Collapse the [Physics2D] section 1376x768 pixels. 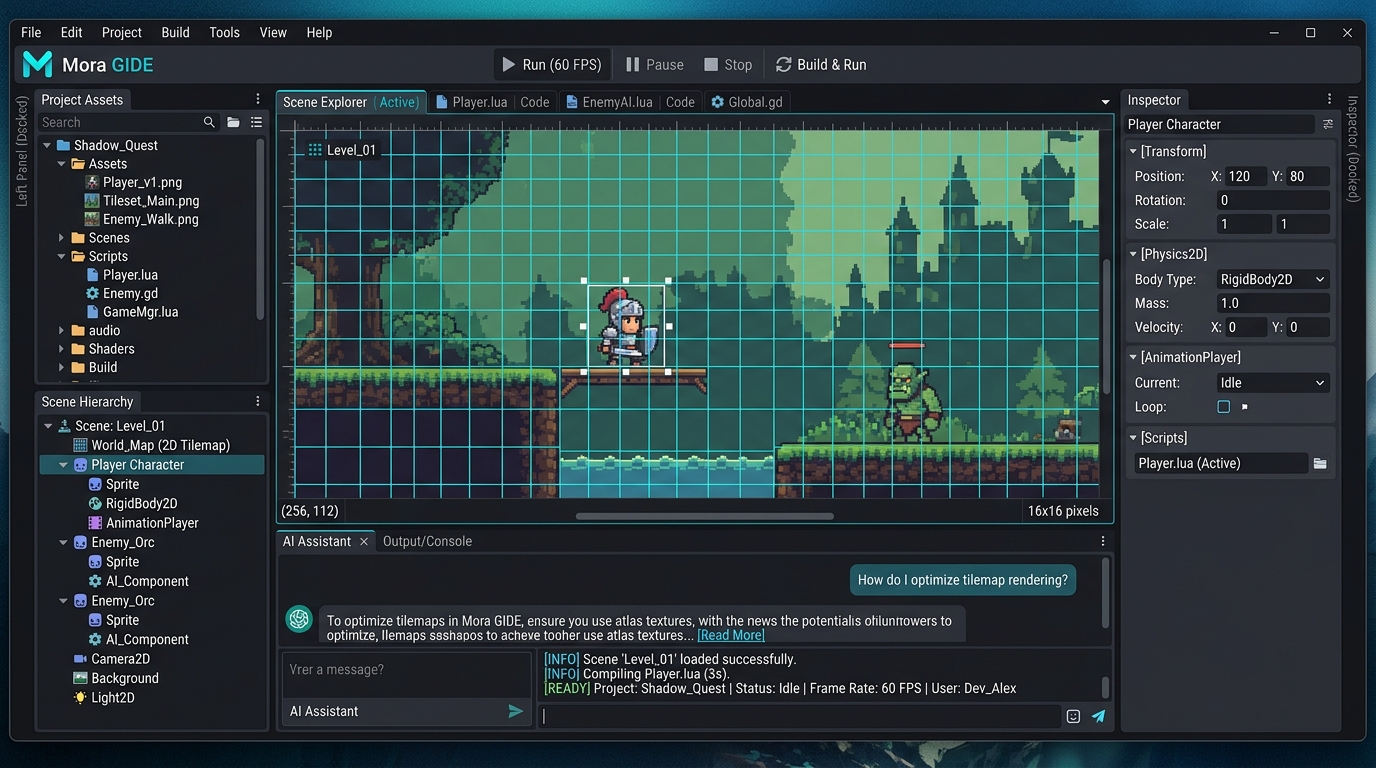pos(1133,254)
